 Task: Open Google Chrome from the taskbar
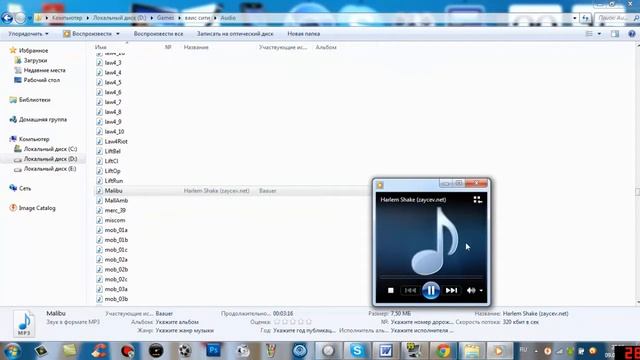pyautogui.click(x=442, y=351)
